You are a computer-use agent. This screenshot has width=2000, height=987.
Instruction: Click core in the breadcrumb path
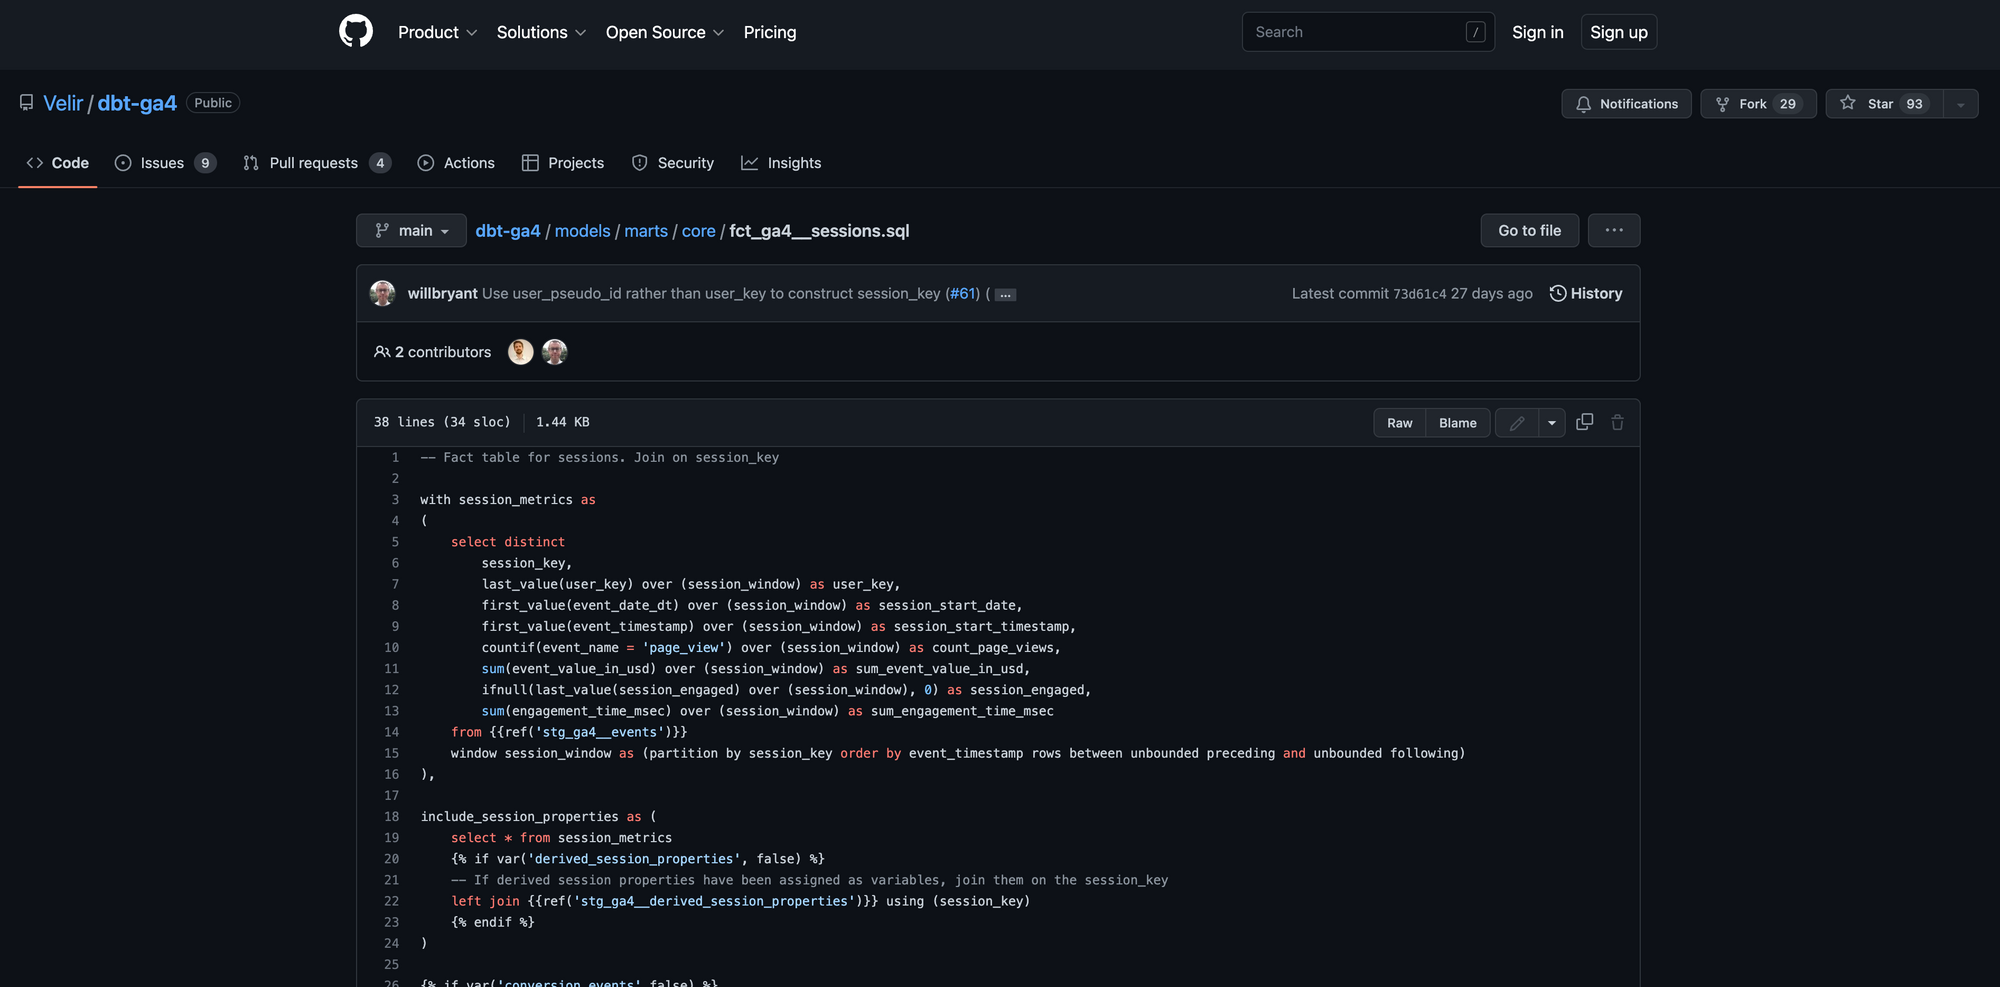coord(698,231)
